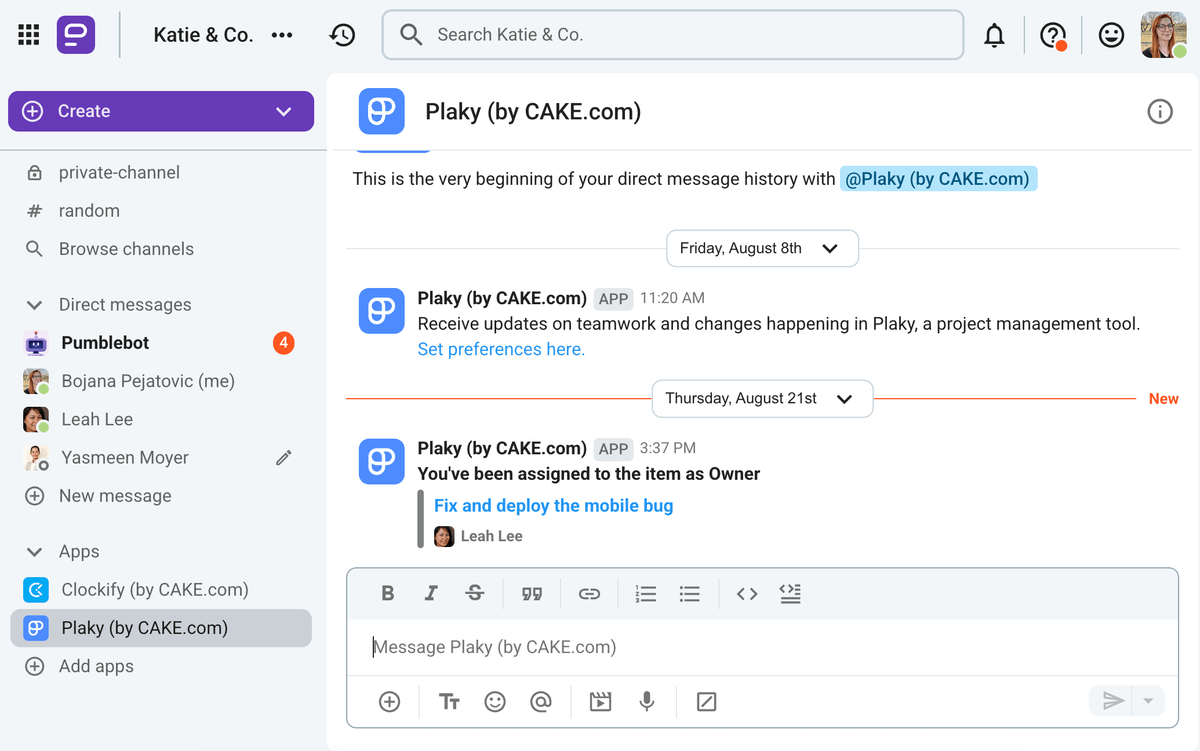Expand the Create button dropdown

[284, 111]
